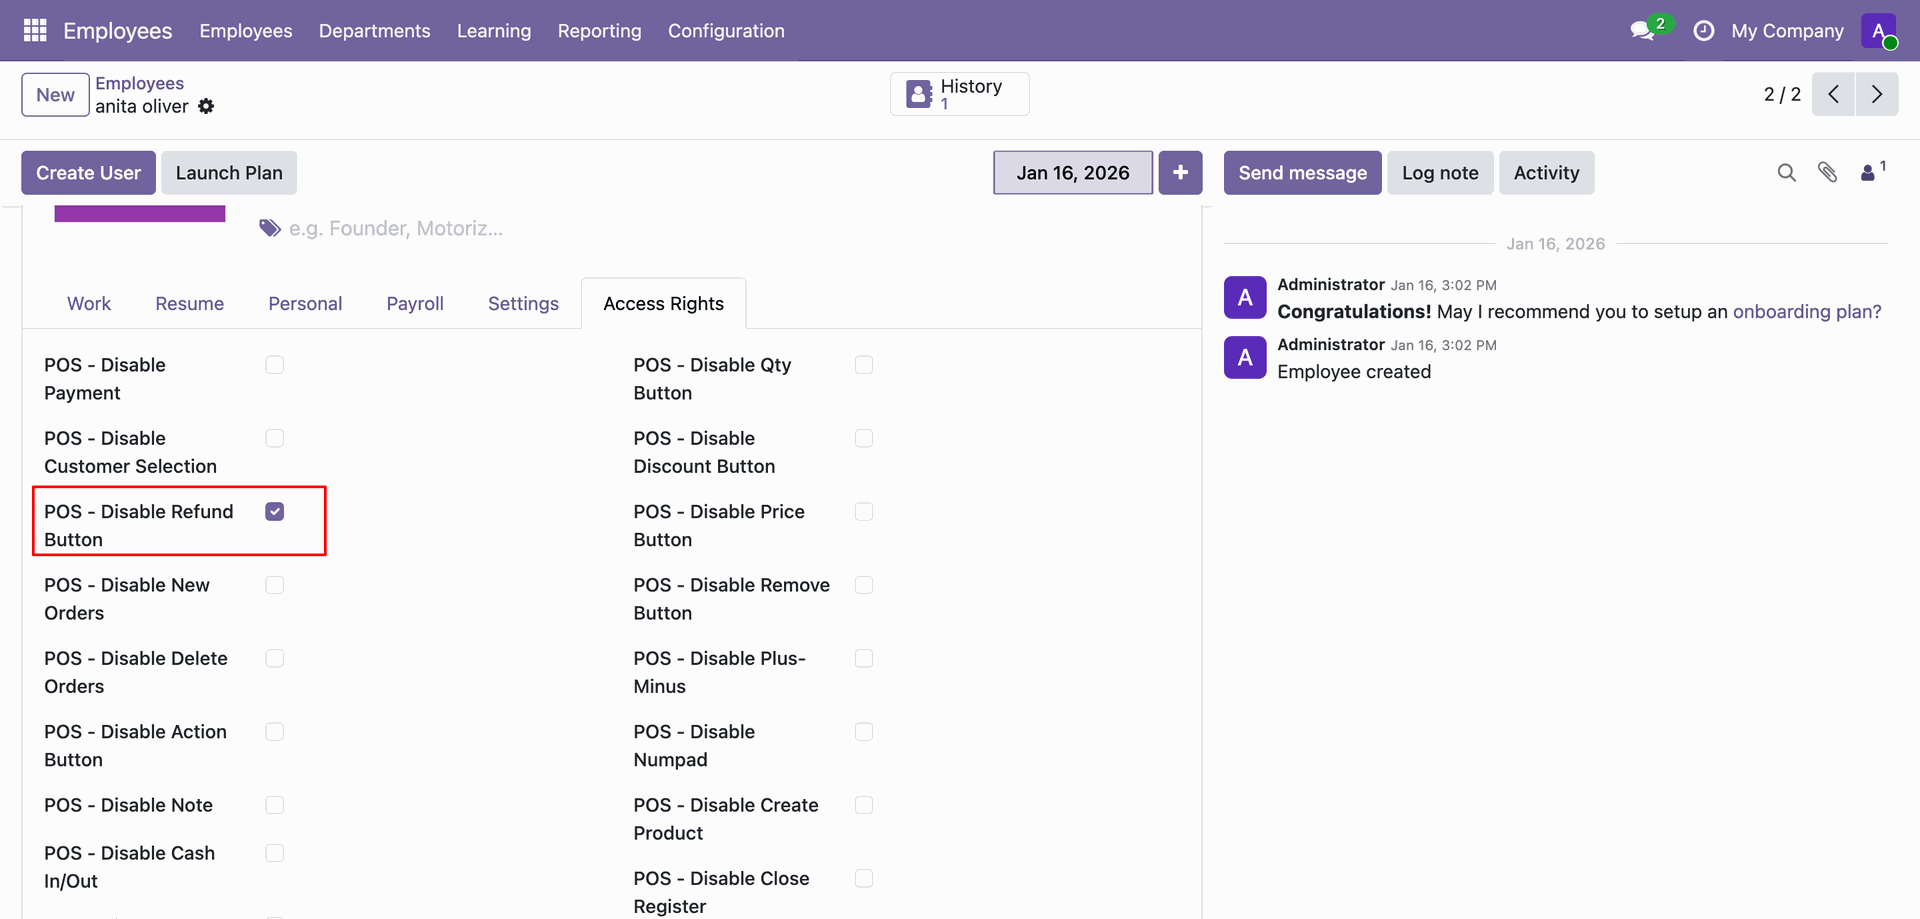
Task: Open the Administrator user avatar menu
Action: 1878,31
